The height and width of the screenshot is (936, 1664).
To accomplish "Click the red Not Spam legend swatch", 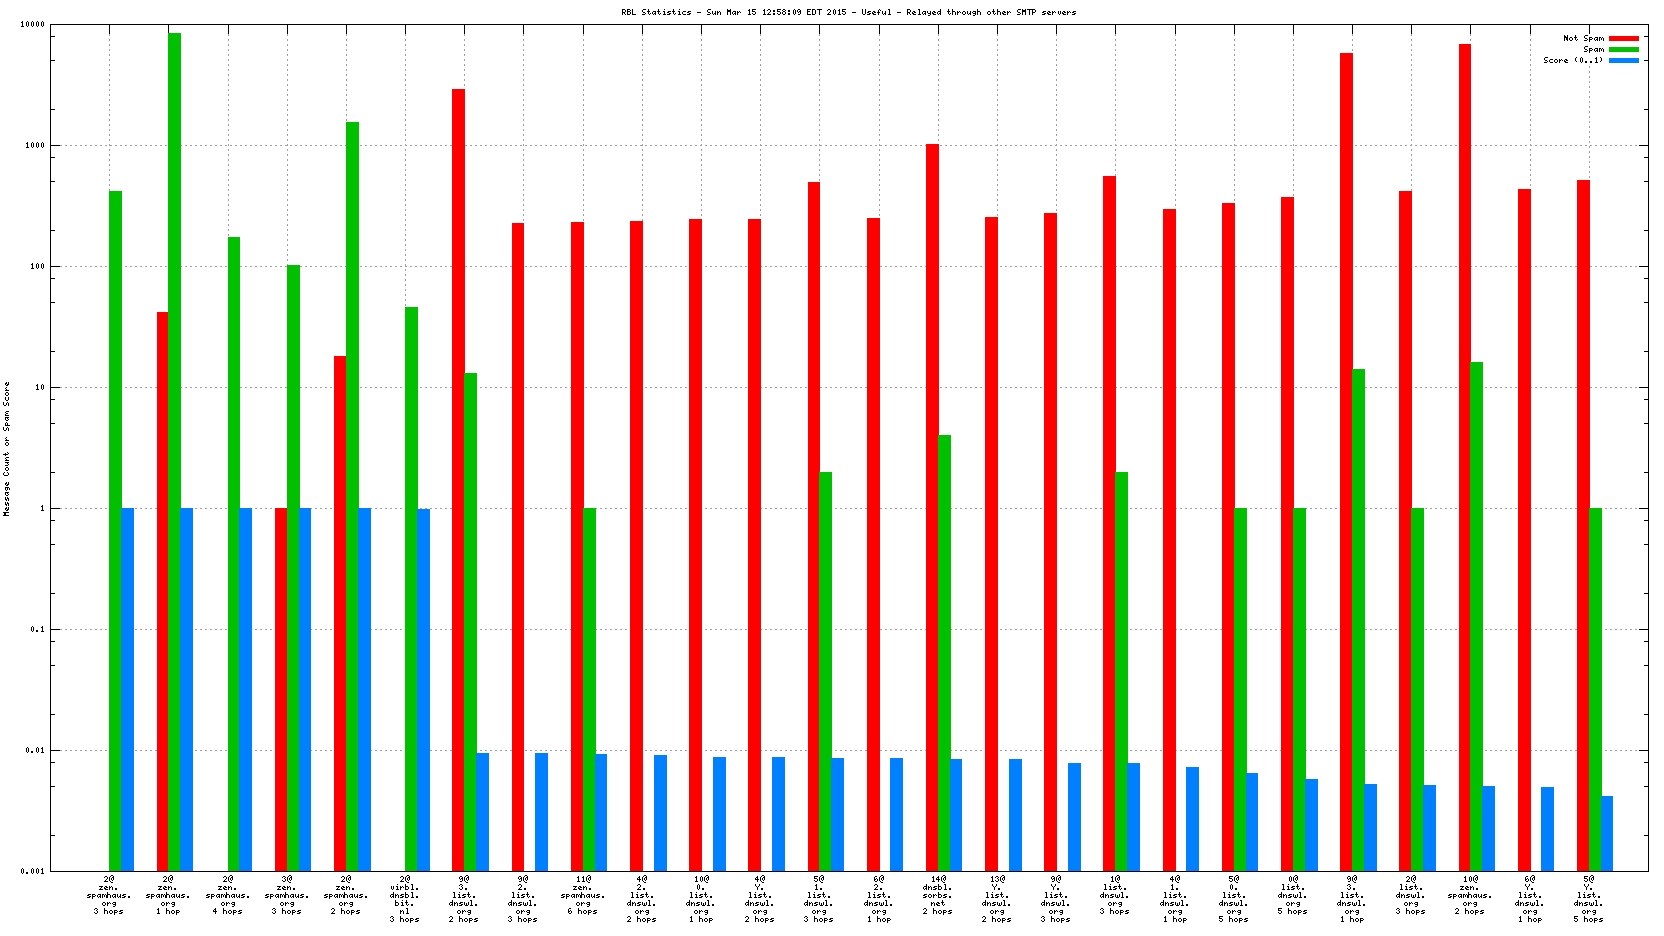I will (x=1624, y=38).
